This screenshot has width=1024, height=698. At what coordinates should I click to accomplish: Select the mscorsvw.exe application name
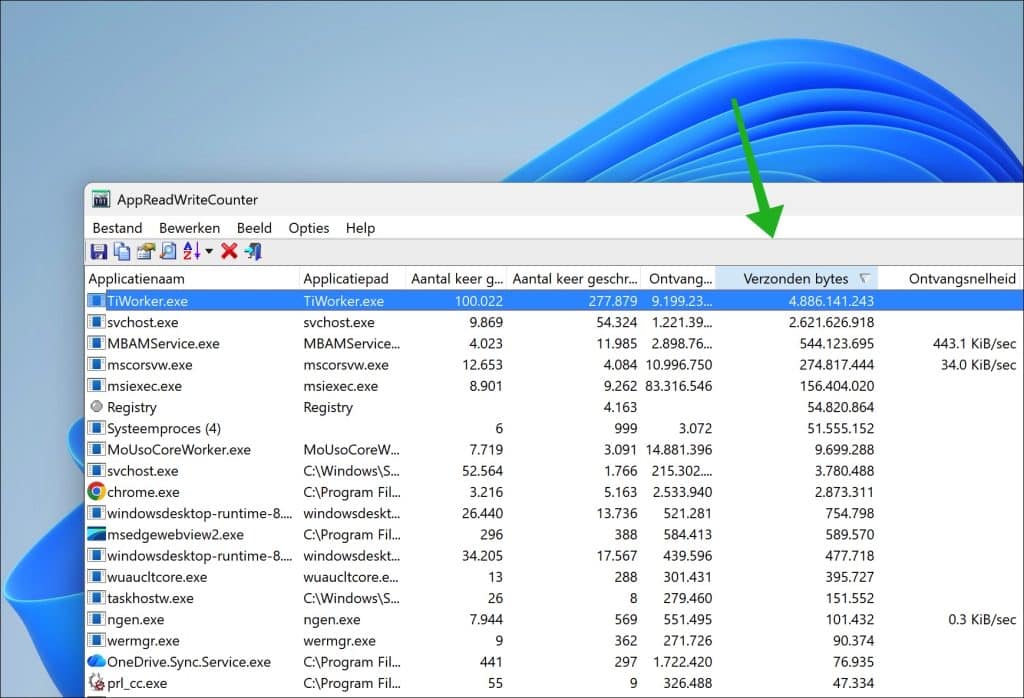coord(150,365)
